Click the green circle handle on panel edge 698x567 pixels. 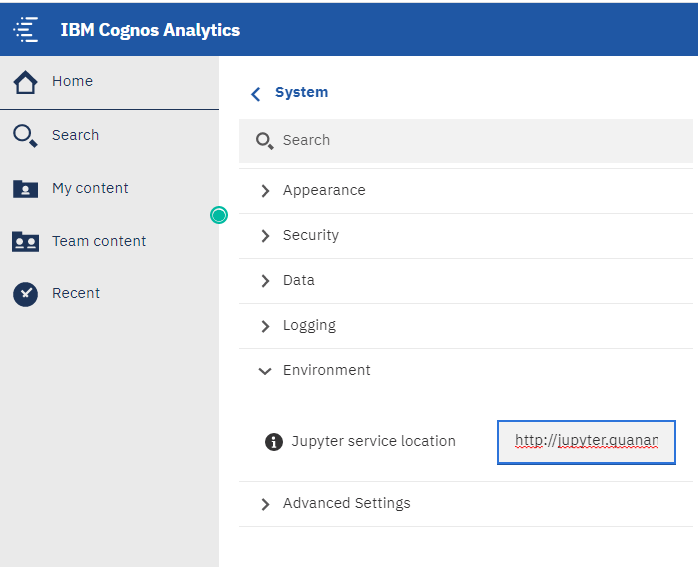pyautogui.click(x=219, y=215)
